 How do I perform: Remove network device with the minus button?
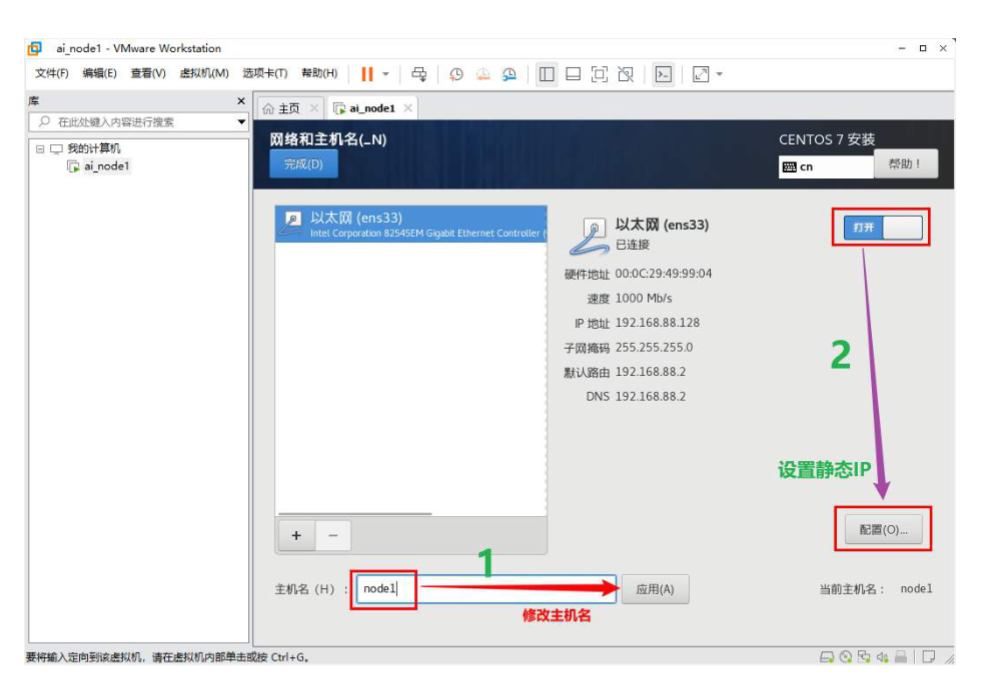(333, 536)
